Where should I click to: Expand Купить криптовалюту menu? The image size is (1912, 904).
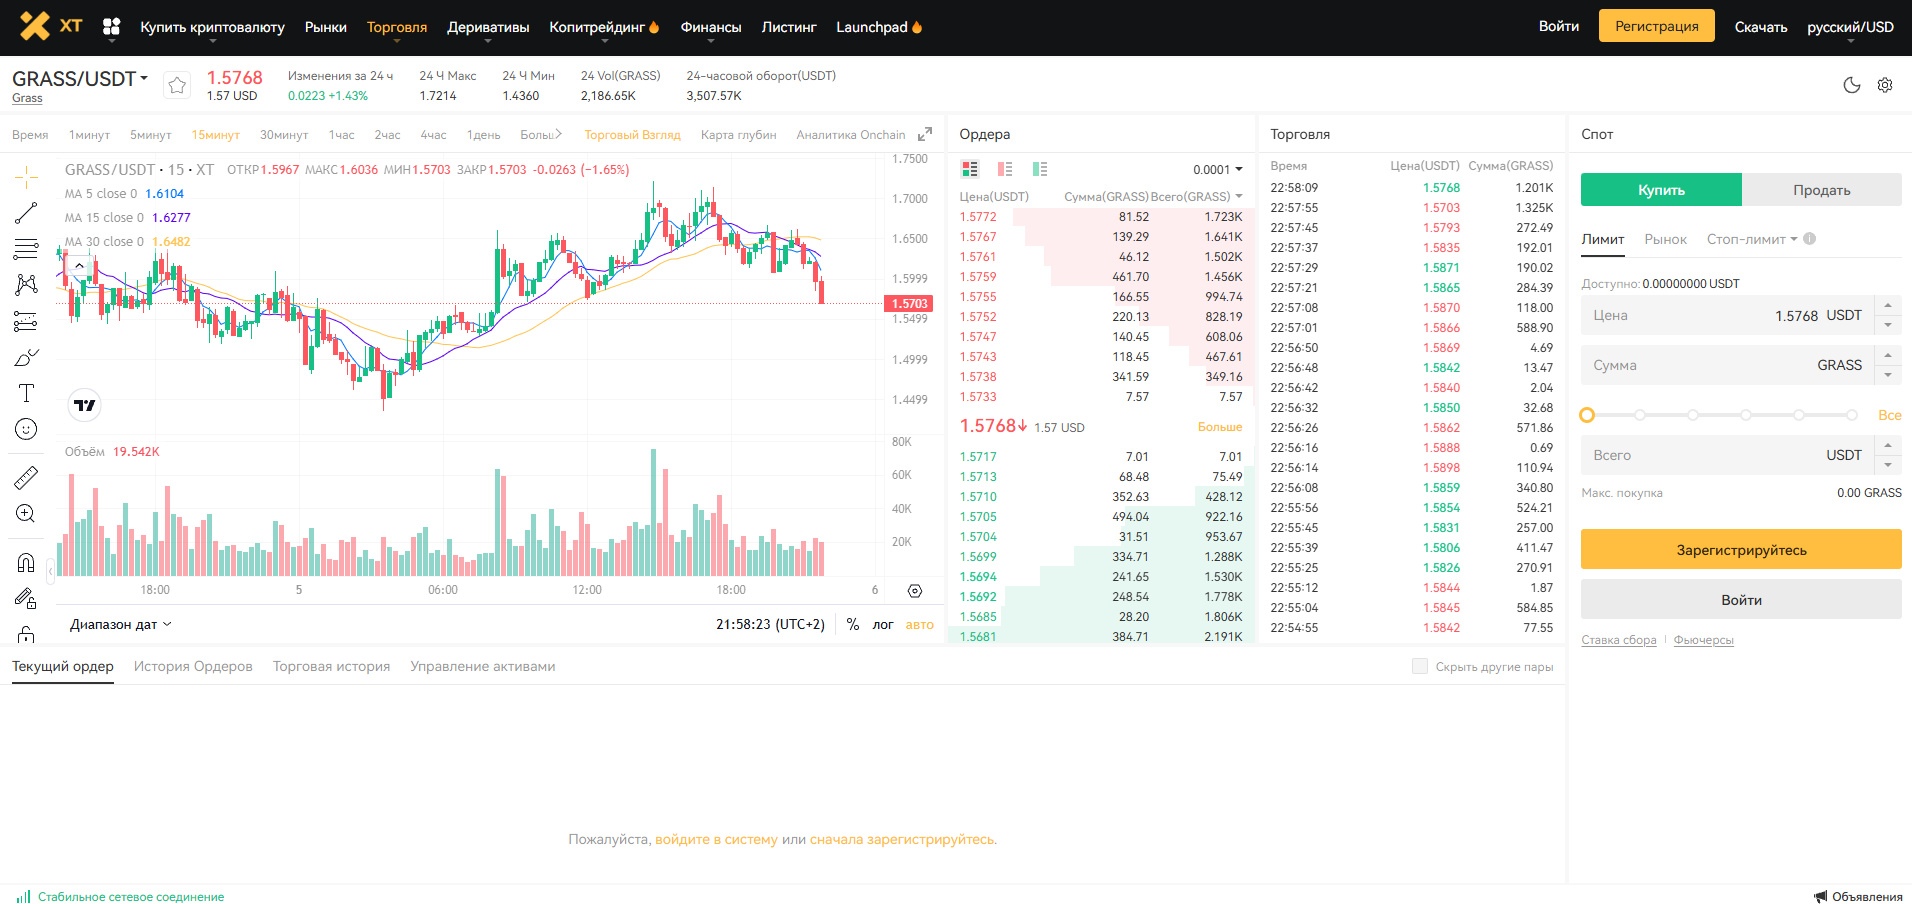tap(212, 27)
